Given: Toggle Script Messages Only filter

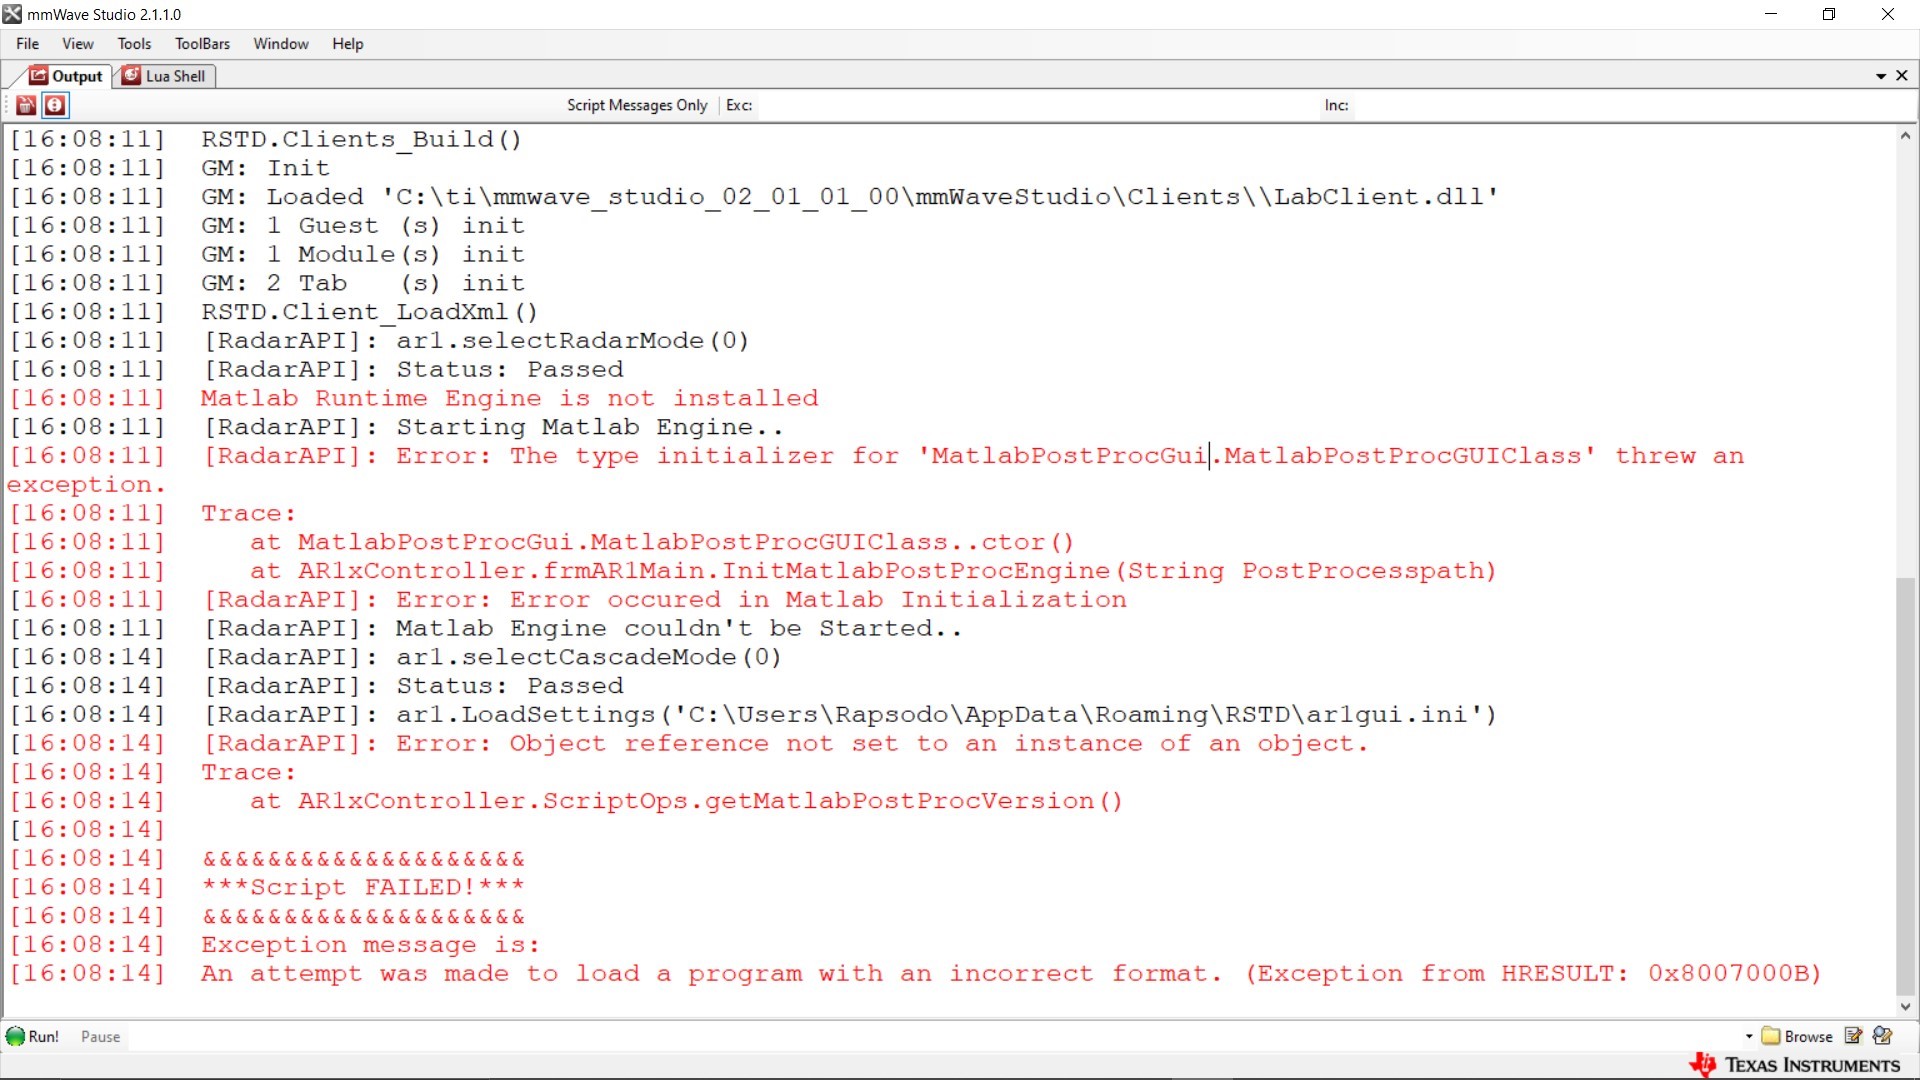Looking at the screenshot, I should 636,105.
